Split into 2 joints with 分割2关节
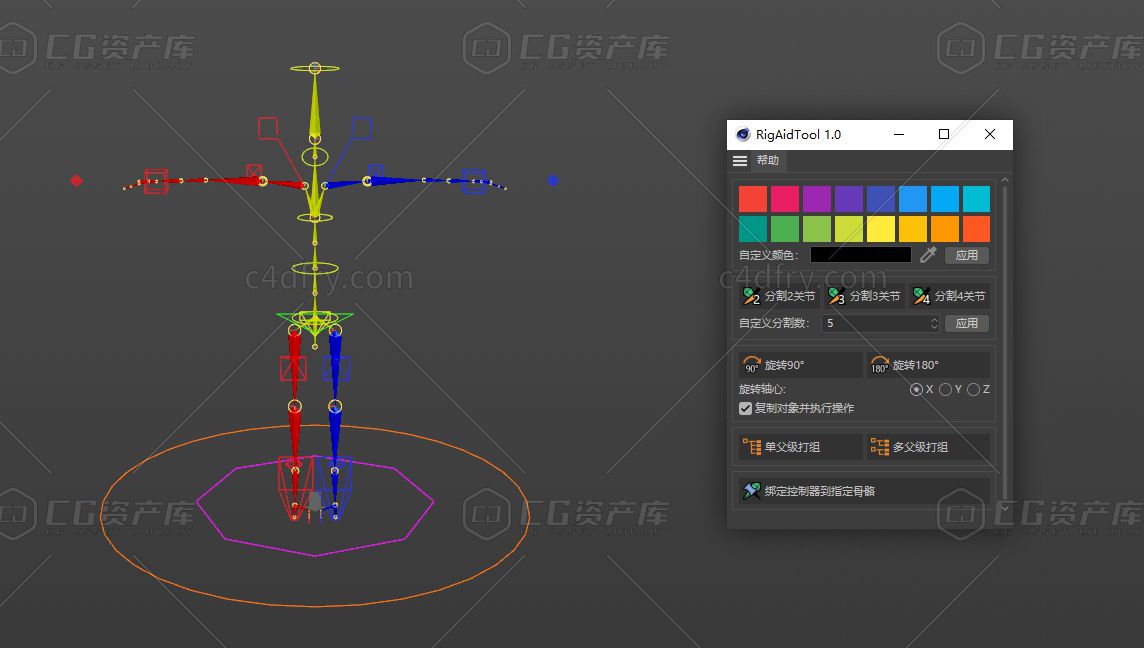Screen dimensions: 1144x648 pos(779,296)
